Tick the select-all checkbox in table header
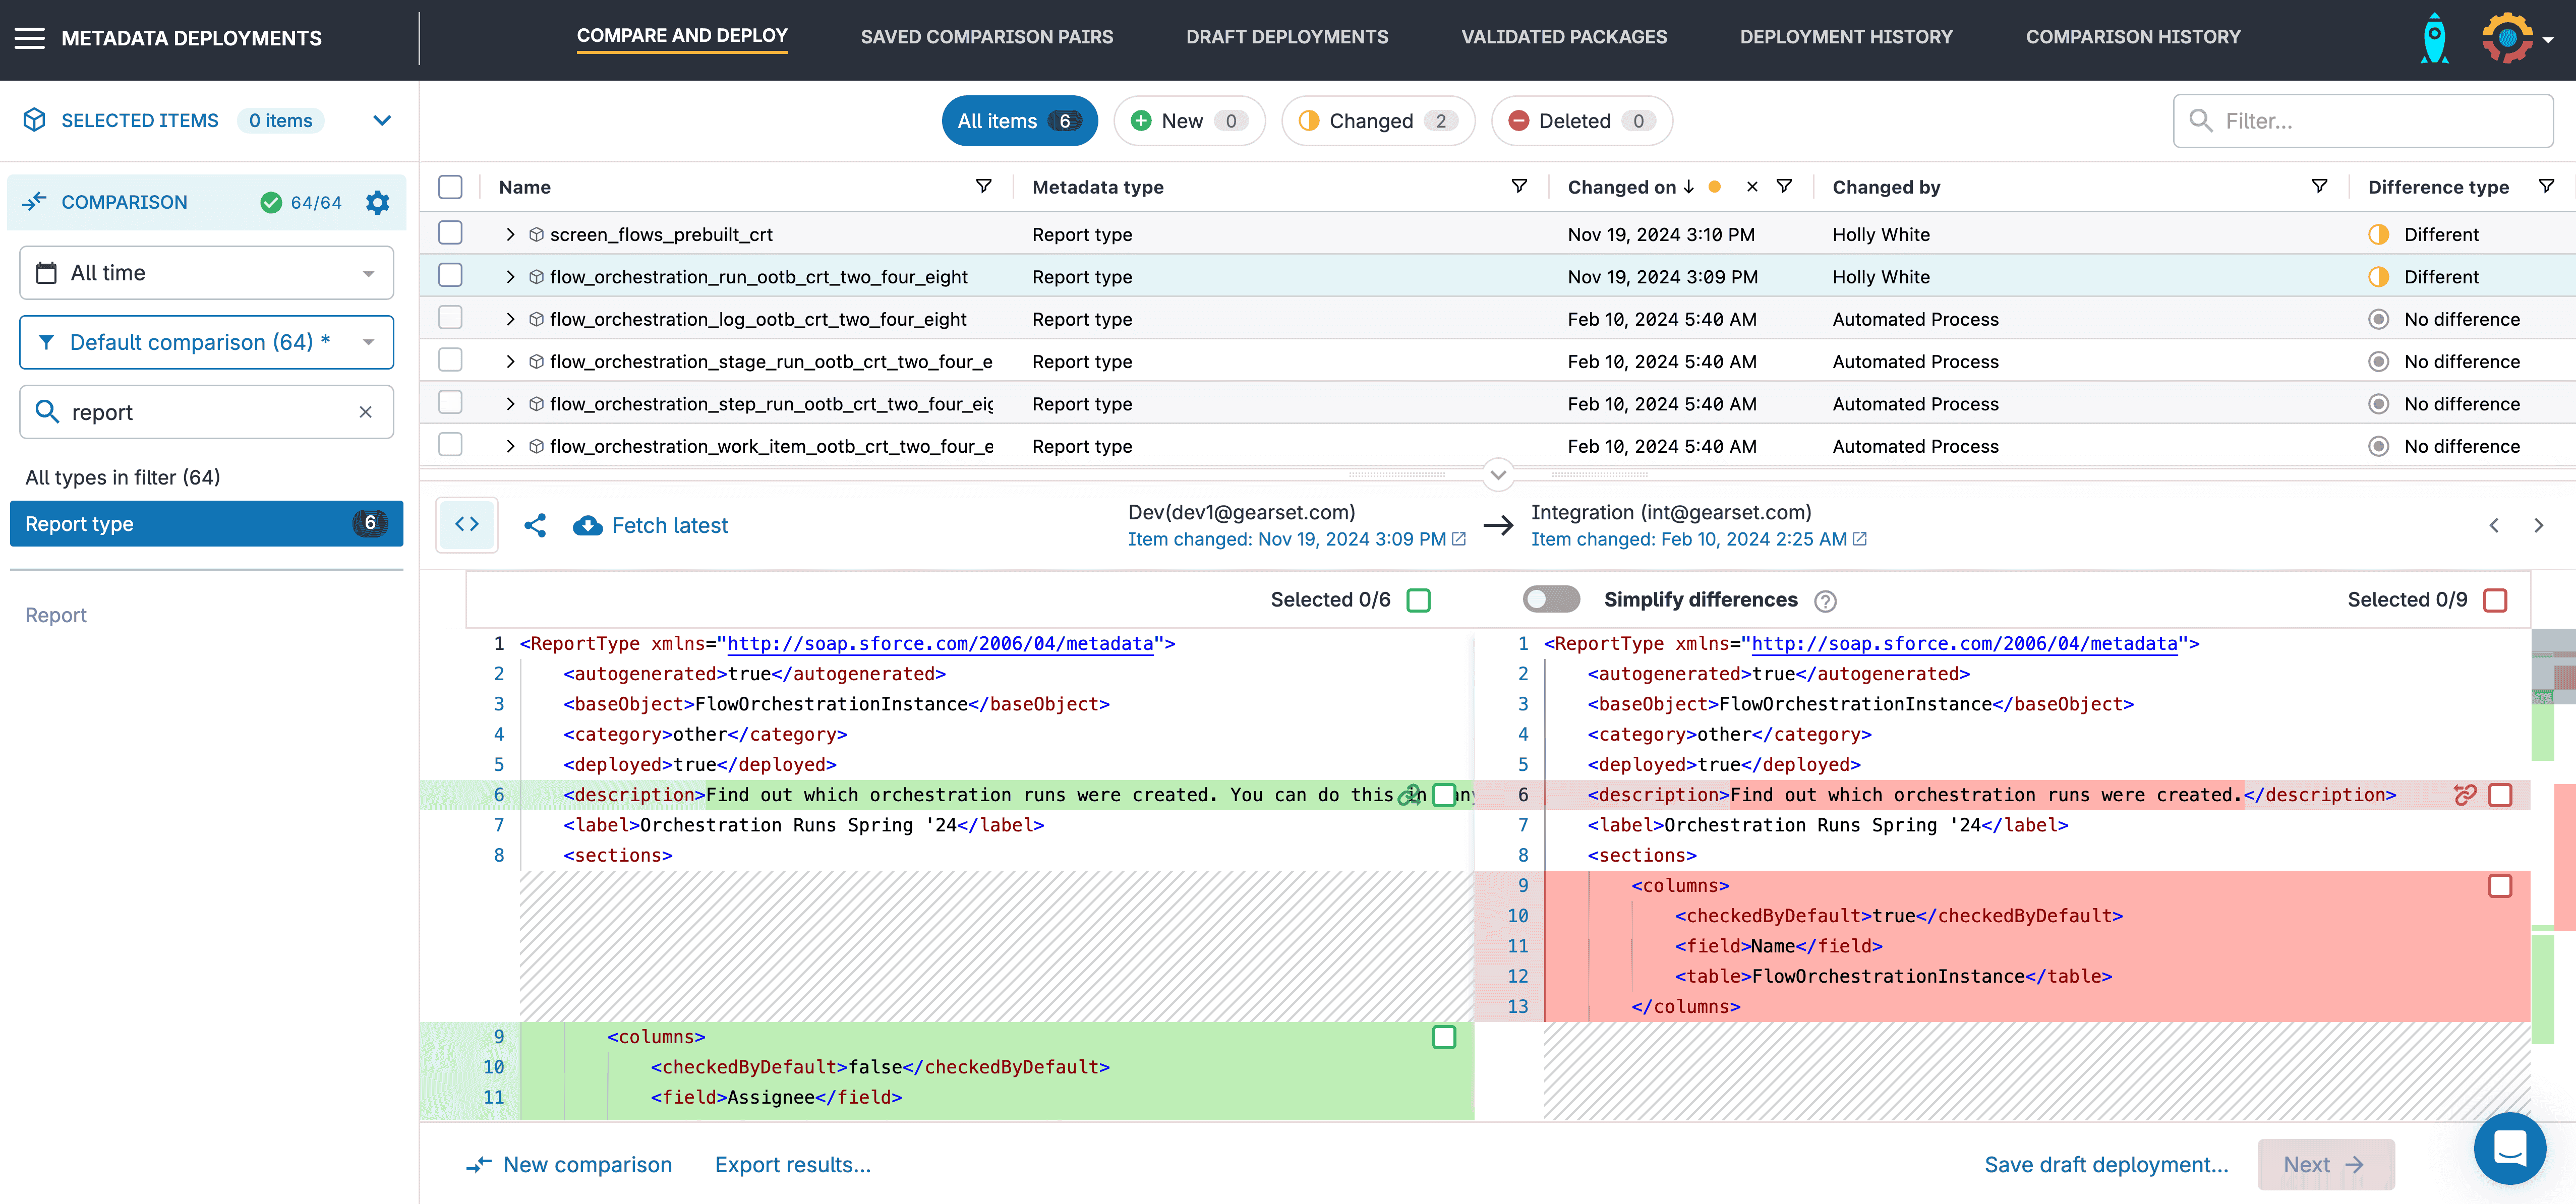Viewport: 2576px width, 1204px height. [451, 187]
